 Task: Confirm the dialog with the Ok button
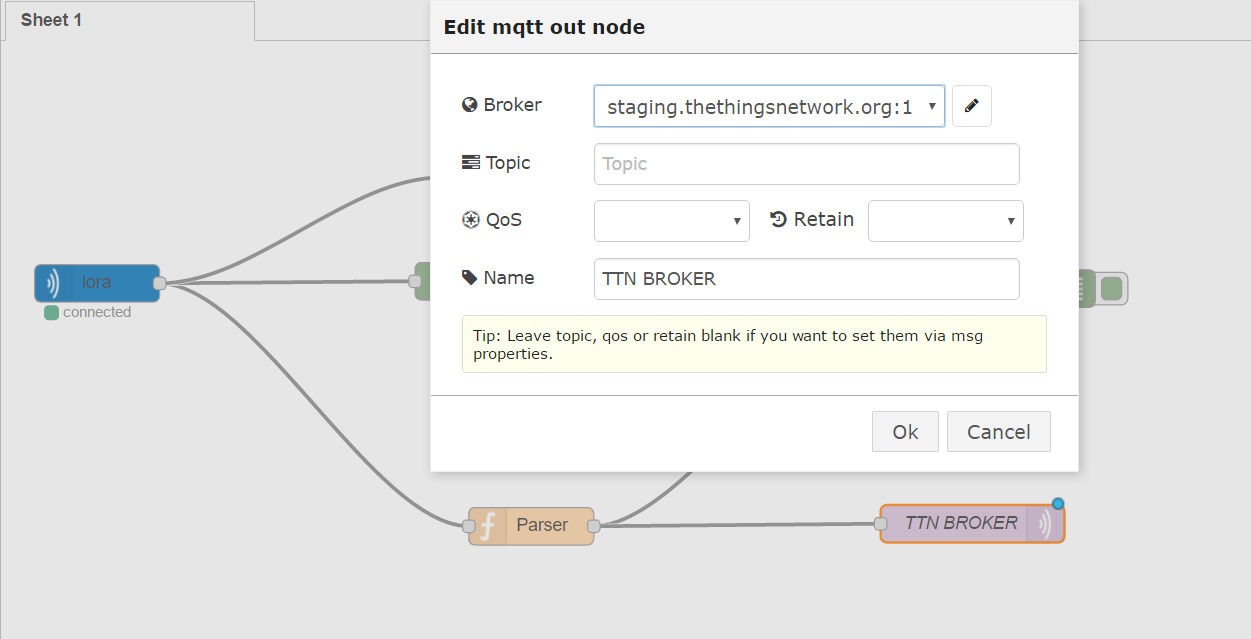click(905, 432)
